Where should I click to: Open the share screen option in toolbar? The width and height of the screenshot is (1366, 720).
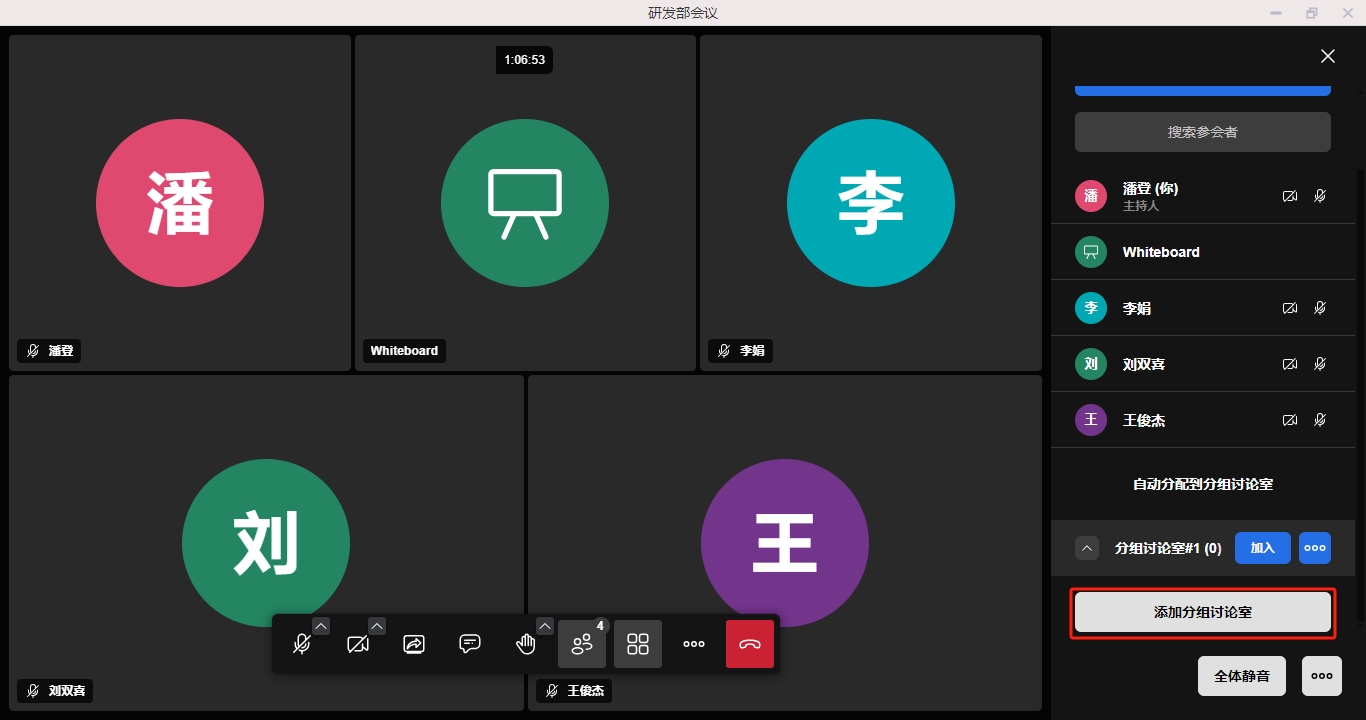pos(414,644)
